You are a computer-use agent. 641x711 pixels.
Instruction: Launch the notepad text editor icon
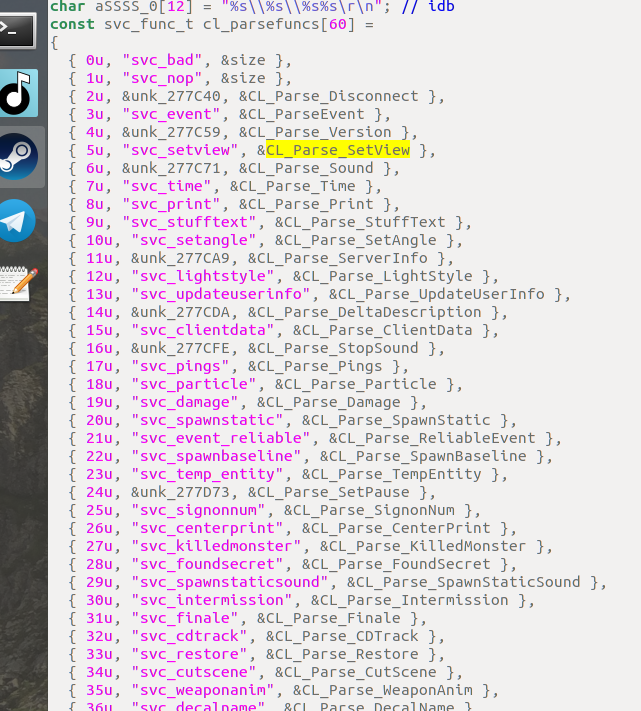[x=18, y=282]
